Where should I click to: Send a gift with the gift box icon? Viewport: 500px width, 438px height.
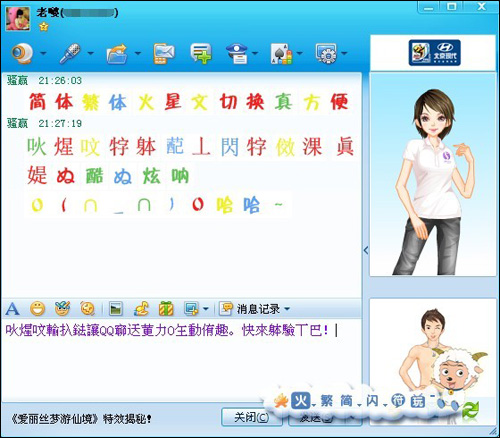(166, 309)
